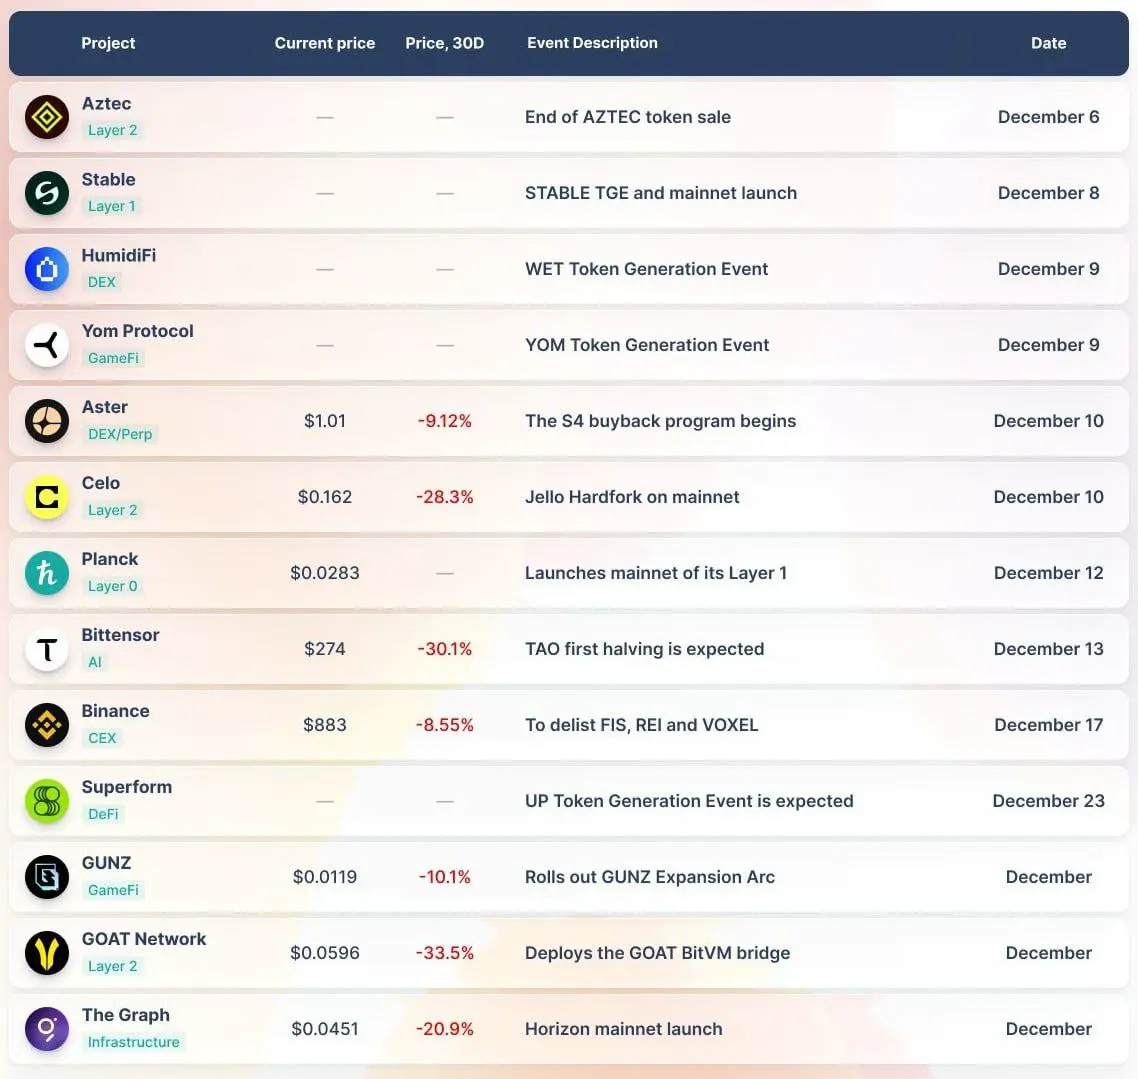Click Celo's price $0.162
Screen dimensions: 1138x1079
(324, 497)
